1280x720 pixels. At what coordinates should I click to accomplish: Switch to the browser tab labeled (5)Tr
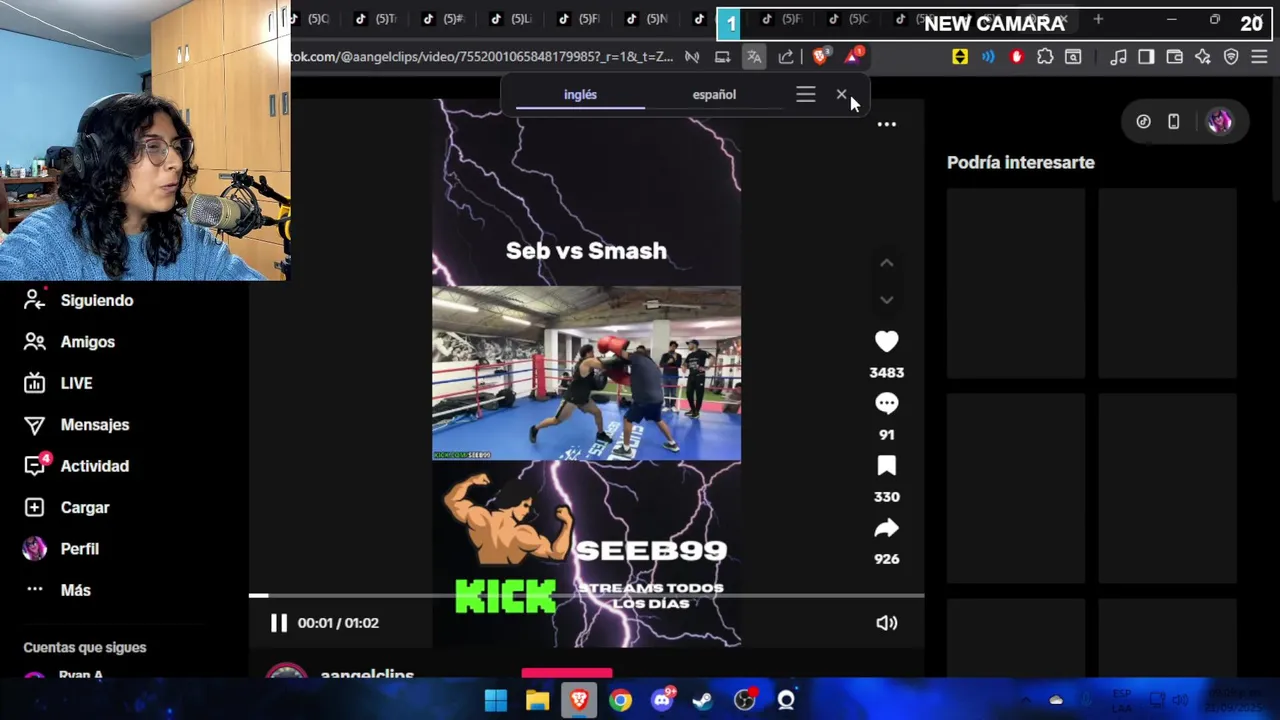376,19
